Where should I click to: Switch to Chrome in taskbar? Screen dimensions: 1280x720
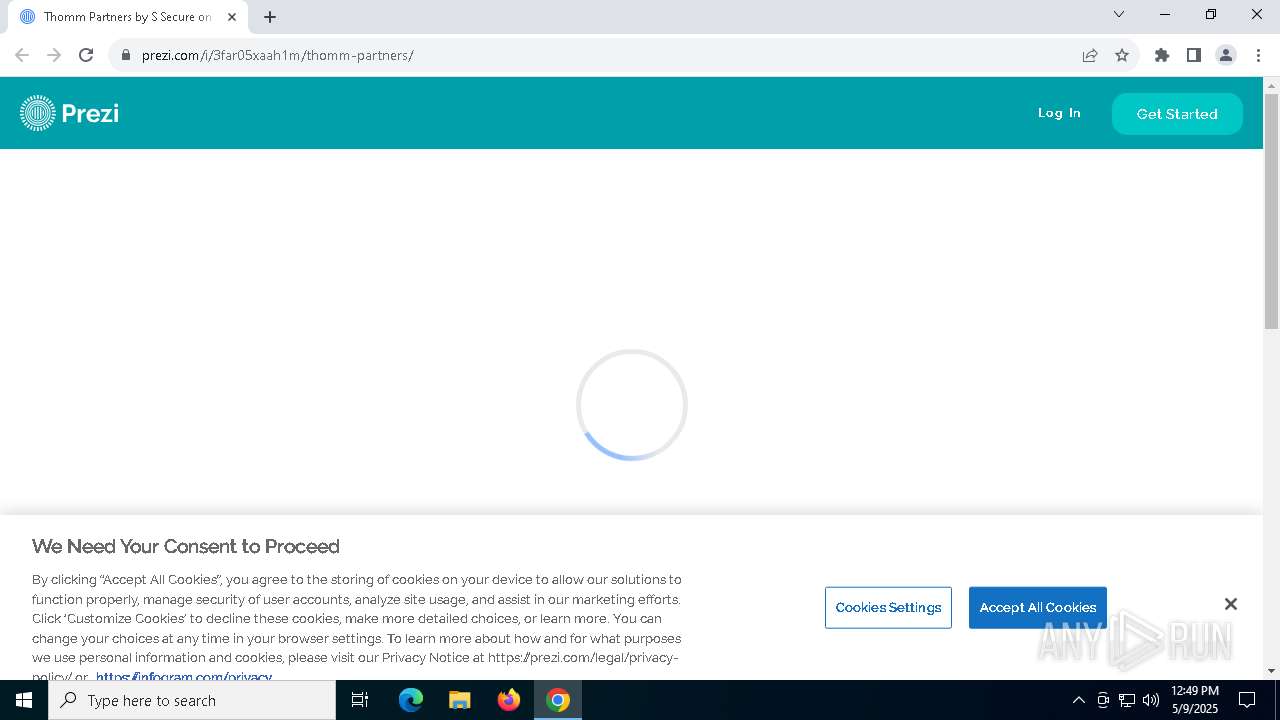[x=558, y=700]
